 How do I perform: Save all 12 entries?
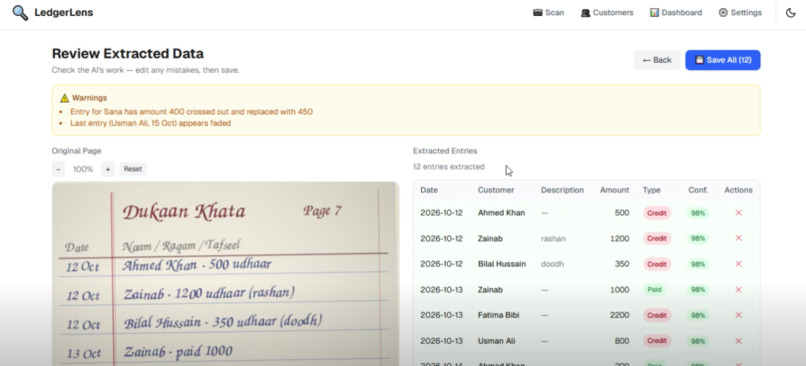[723, 60]
